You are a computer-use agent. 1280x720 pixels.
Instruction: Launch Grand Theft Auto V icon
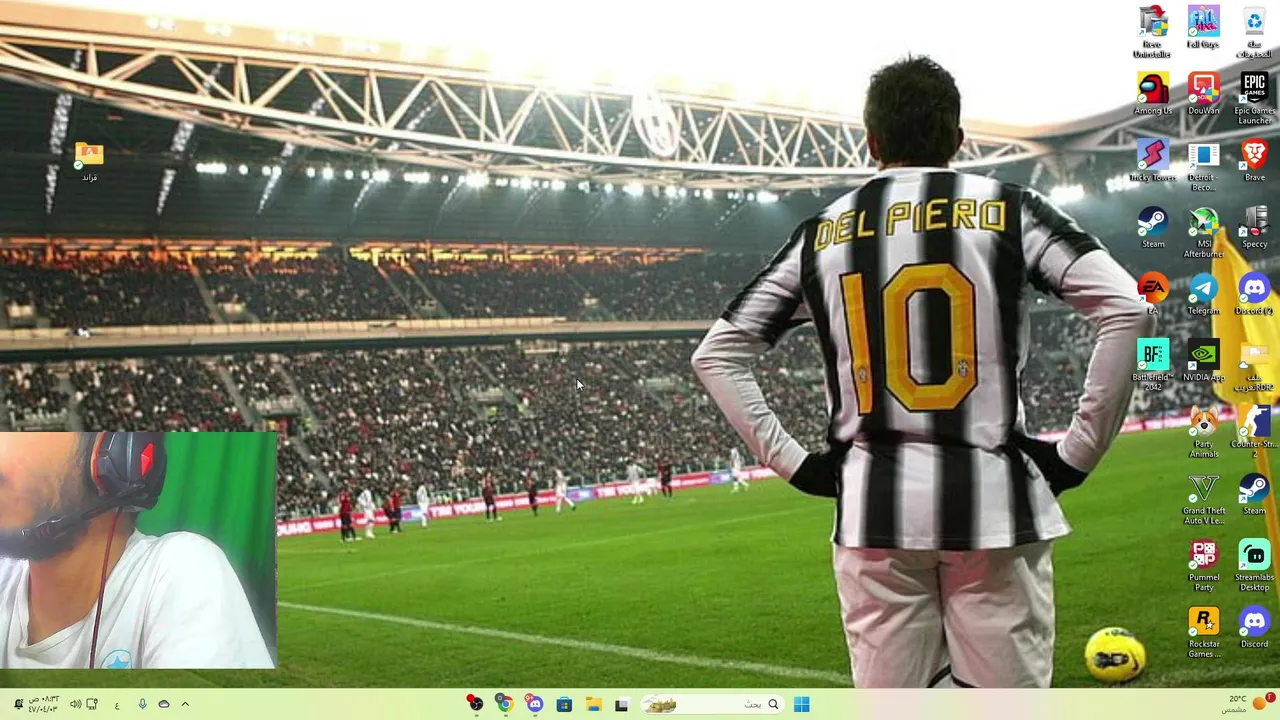tap(1203, 500)
